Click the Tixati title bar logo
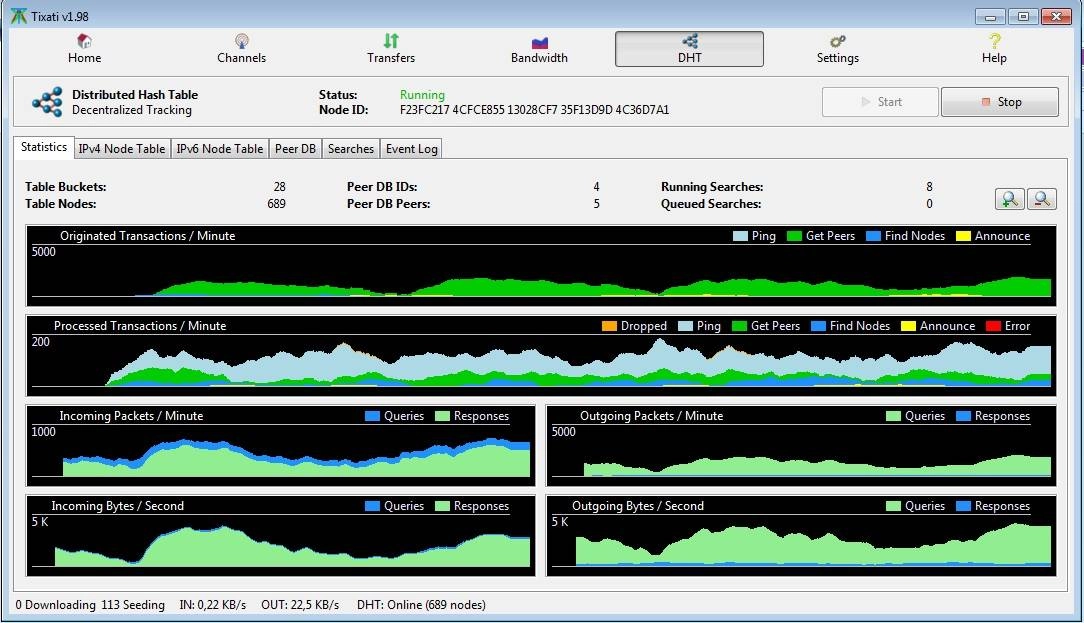 pyautogui.click(x=19, y=16)
